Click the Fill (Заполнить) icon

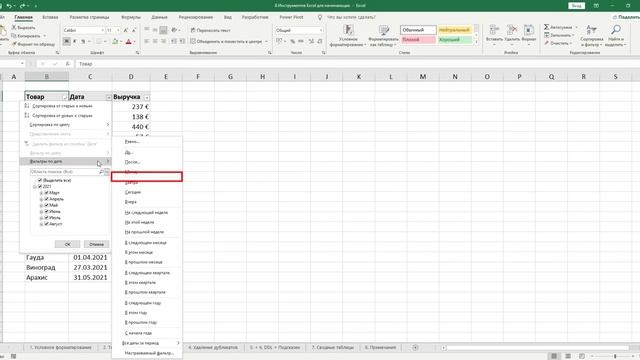(547, 35)
